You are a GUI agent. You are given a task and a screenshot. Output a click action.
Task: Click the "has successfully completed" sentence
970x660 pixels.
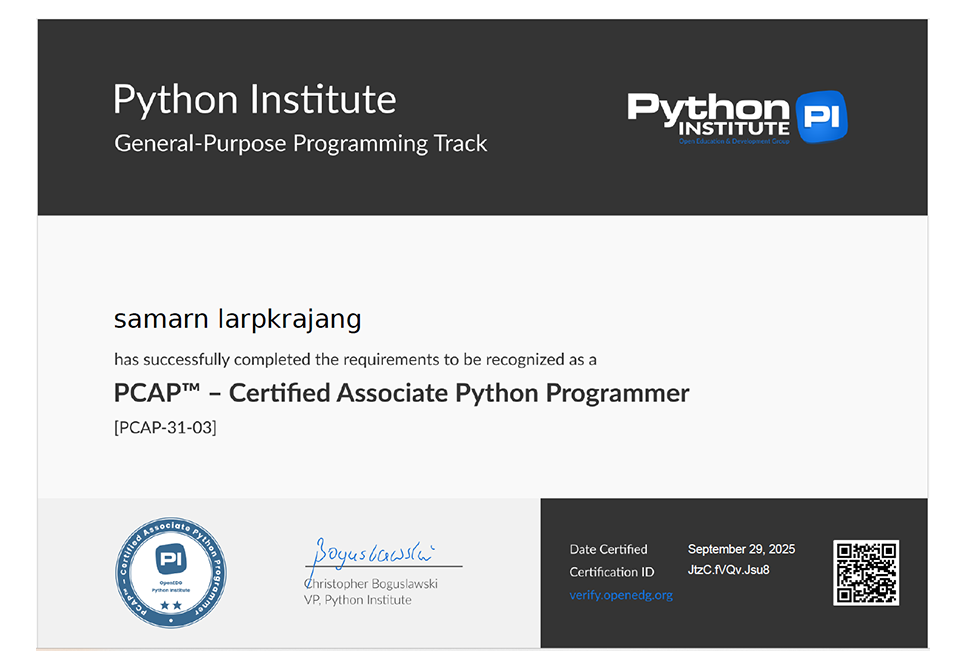[x=355, y=358]
